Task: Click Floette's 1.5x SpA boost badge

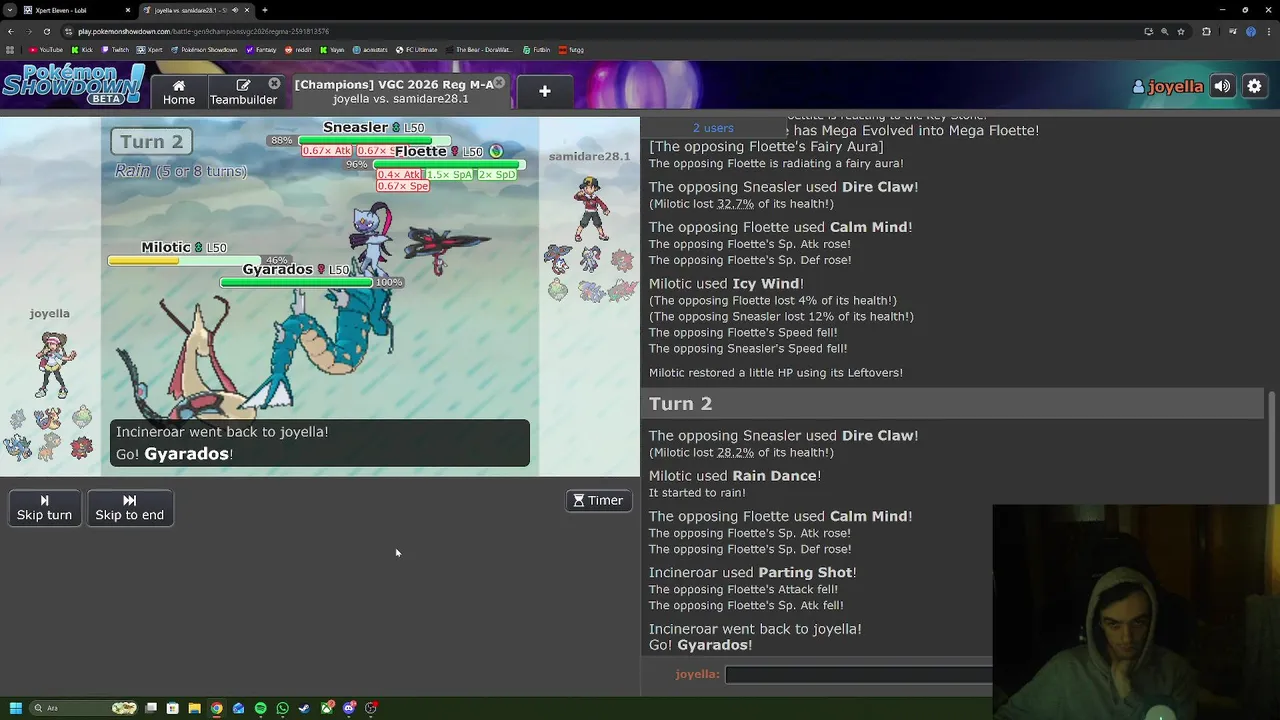Action: [448, 175]
